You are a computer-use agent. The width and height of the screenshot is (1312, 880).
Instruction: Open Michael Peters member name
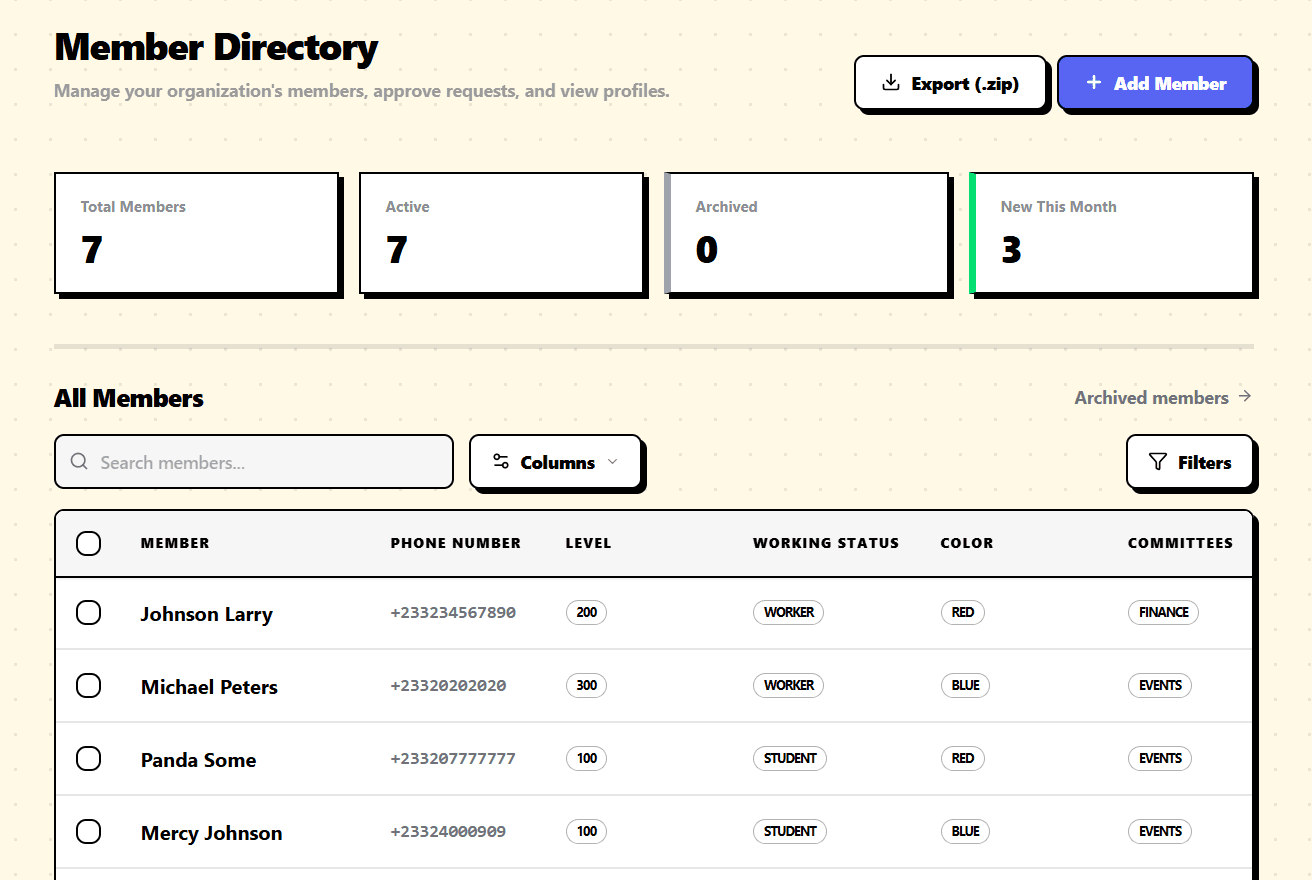(209, 687)
